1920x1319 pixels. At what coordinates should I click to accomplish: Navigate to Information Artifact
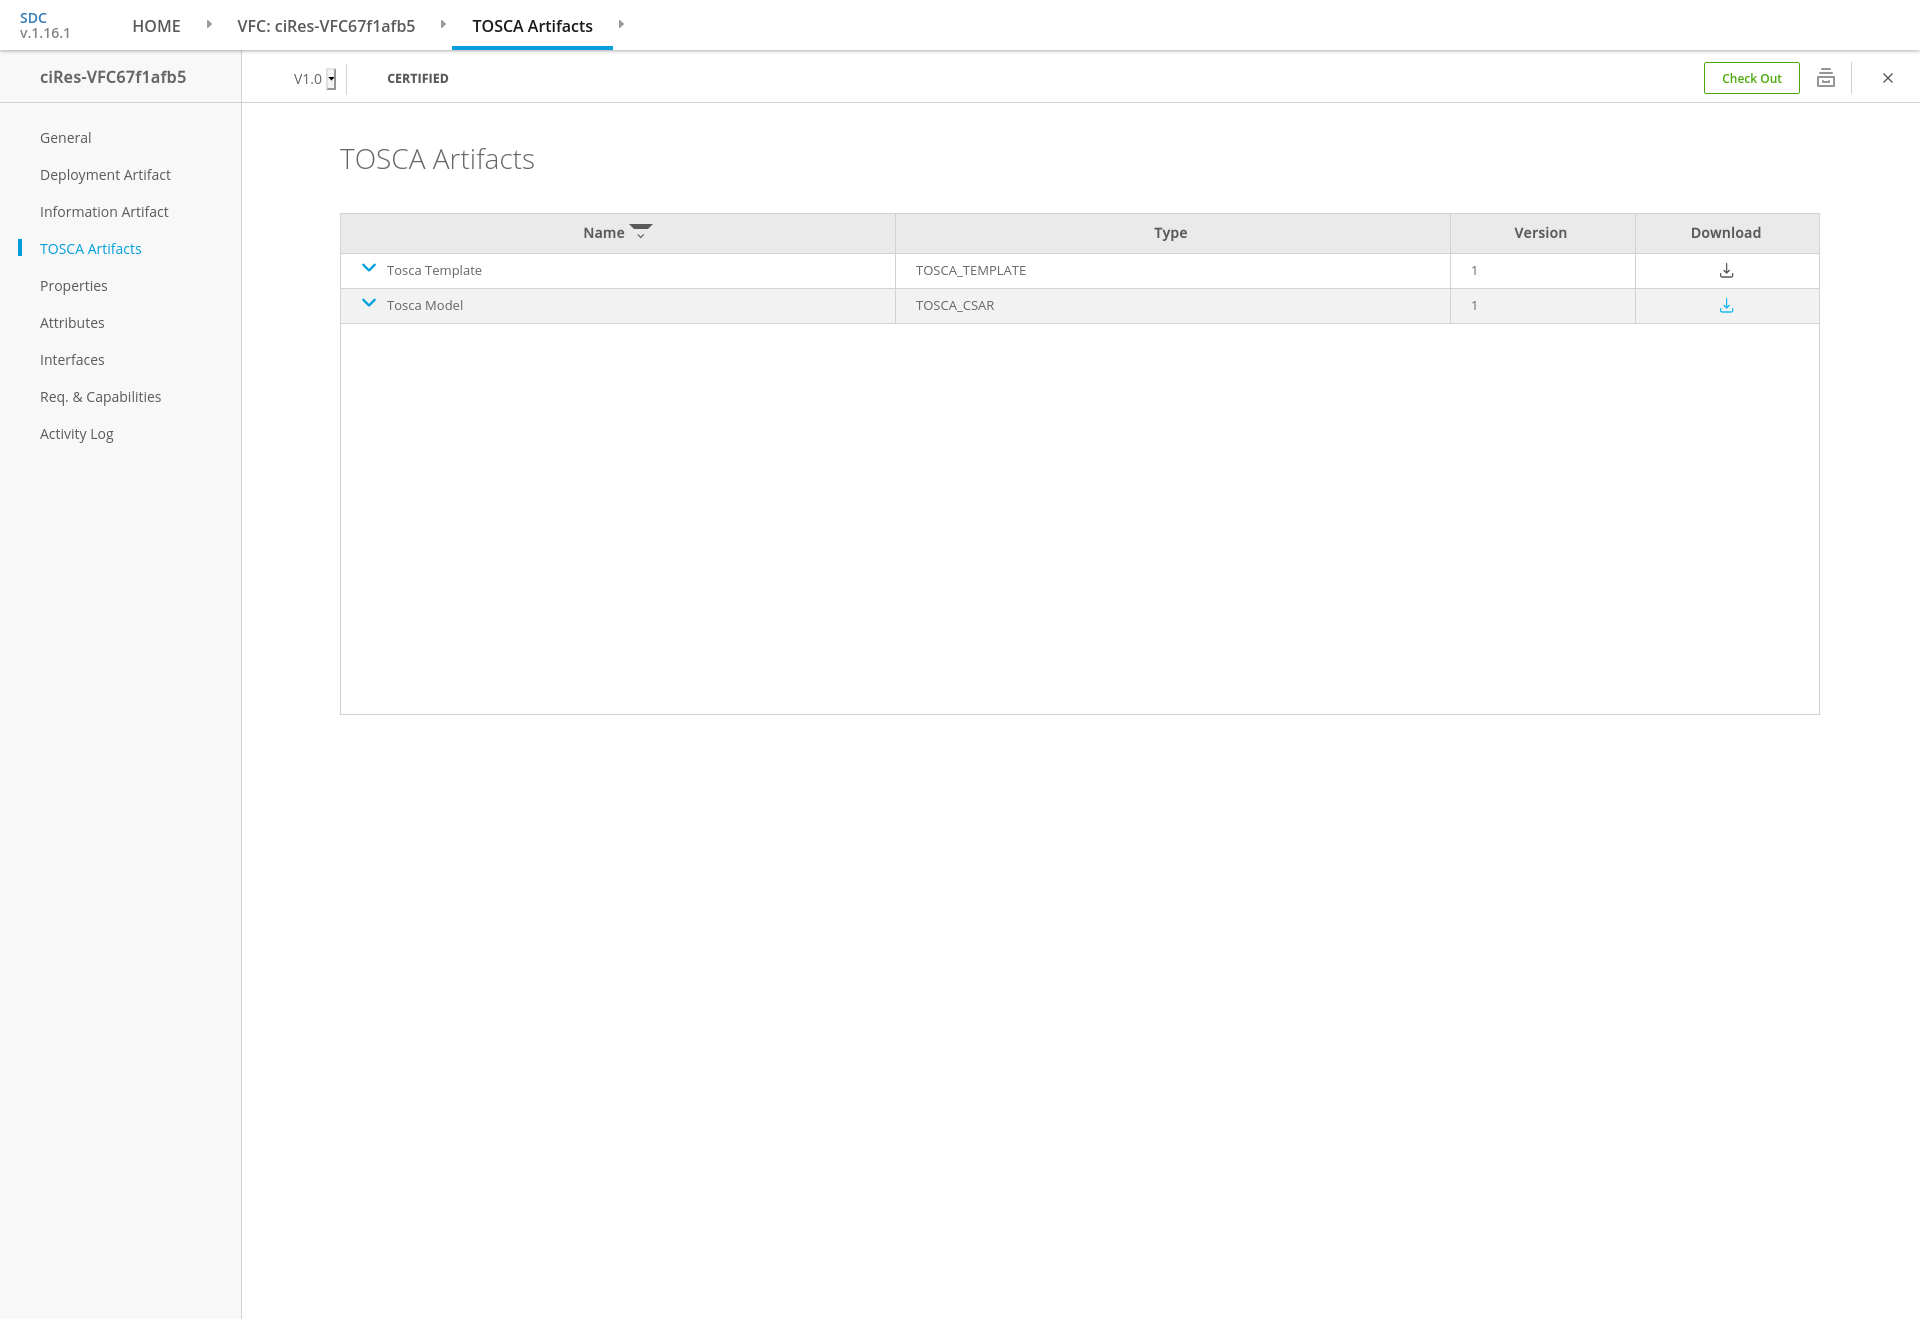tap(104, 212)
